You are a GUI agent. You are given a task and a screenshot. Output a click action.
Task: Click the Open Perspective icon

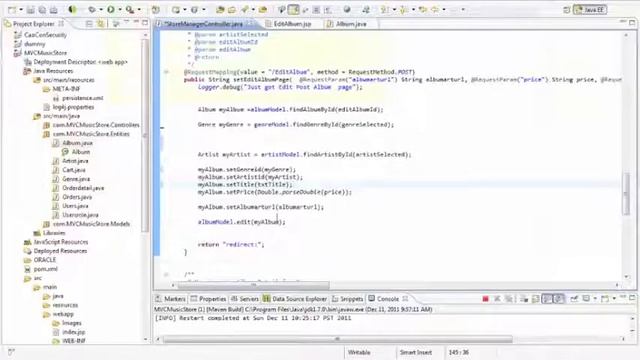pyautogui.click(x=566, y=10)
